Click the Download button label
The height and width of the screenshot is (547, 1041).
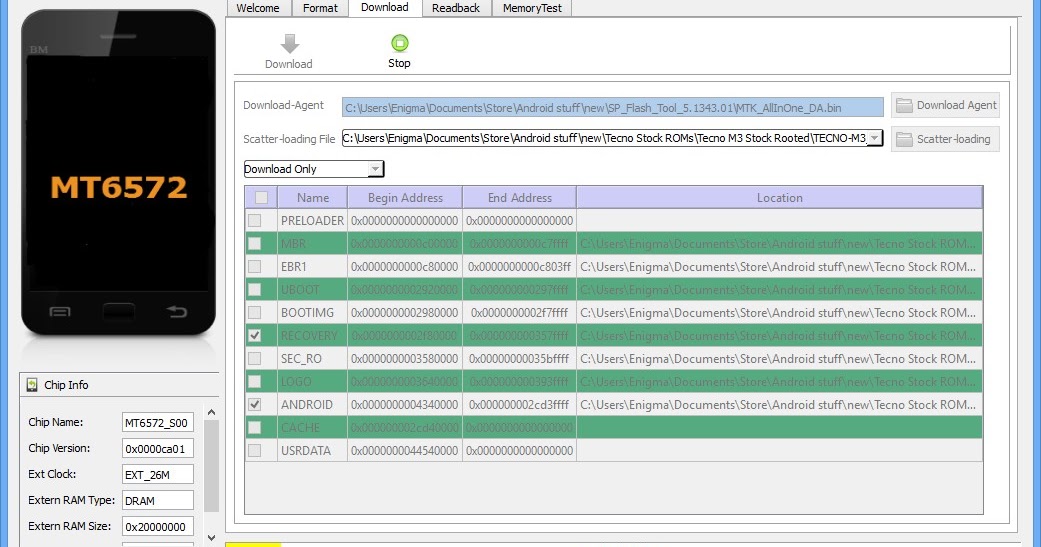289,64
